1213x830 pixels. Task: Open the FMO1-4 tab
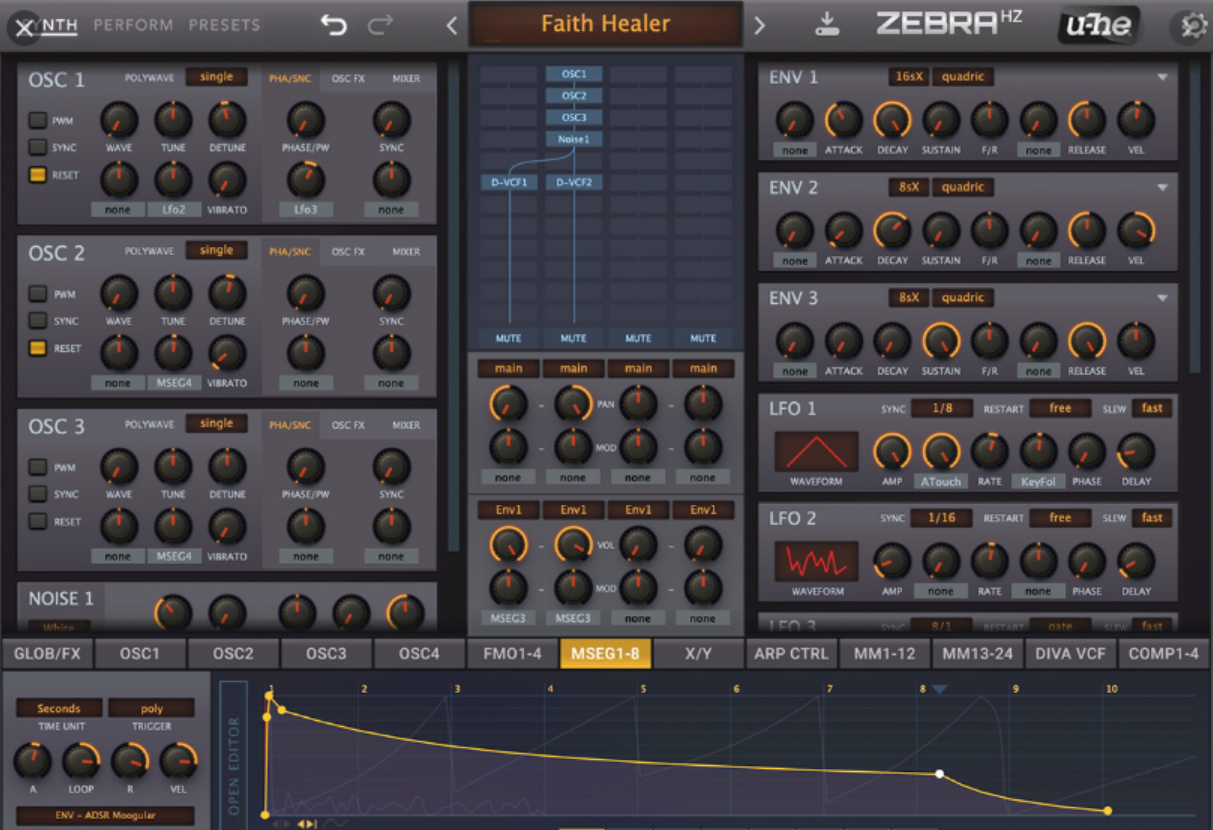[513, 654]
